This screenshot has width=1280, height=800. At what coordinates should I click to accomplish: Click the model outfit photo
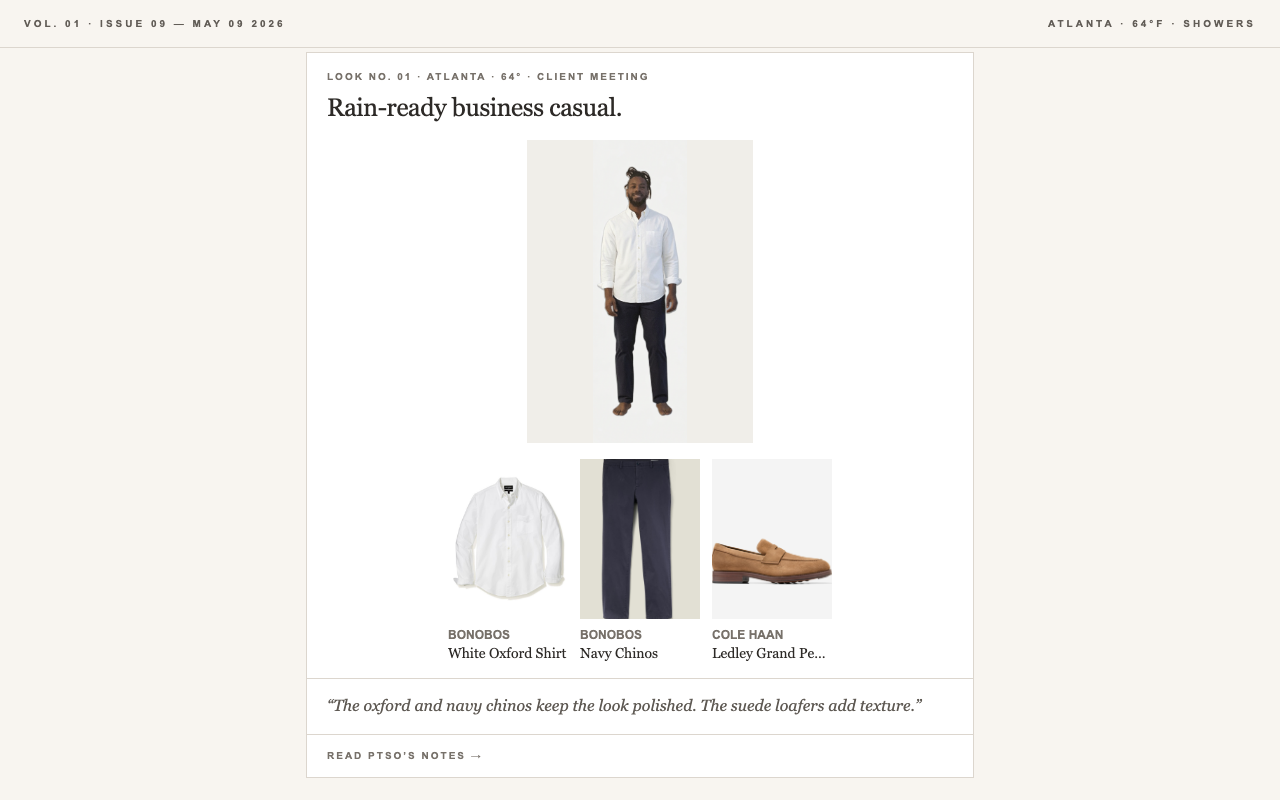coord(640,291)
